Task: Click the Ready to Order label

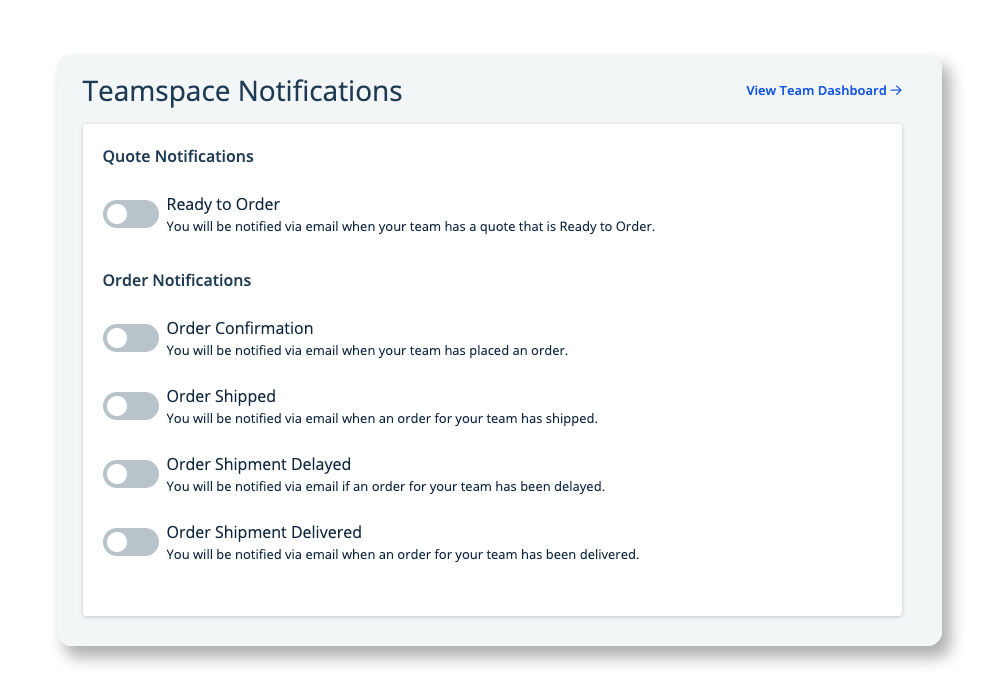Action: click(x=223, y=204)
